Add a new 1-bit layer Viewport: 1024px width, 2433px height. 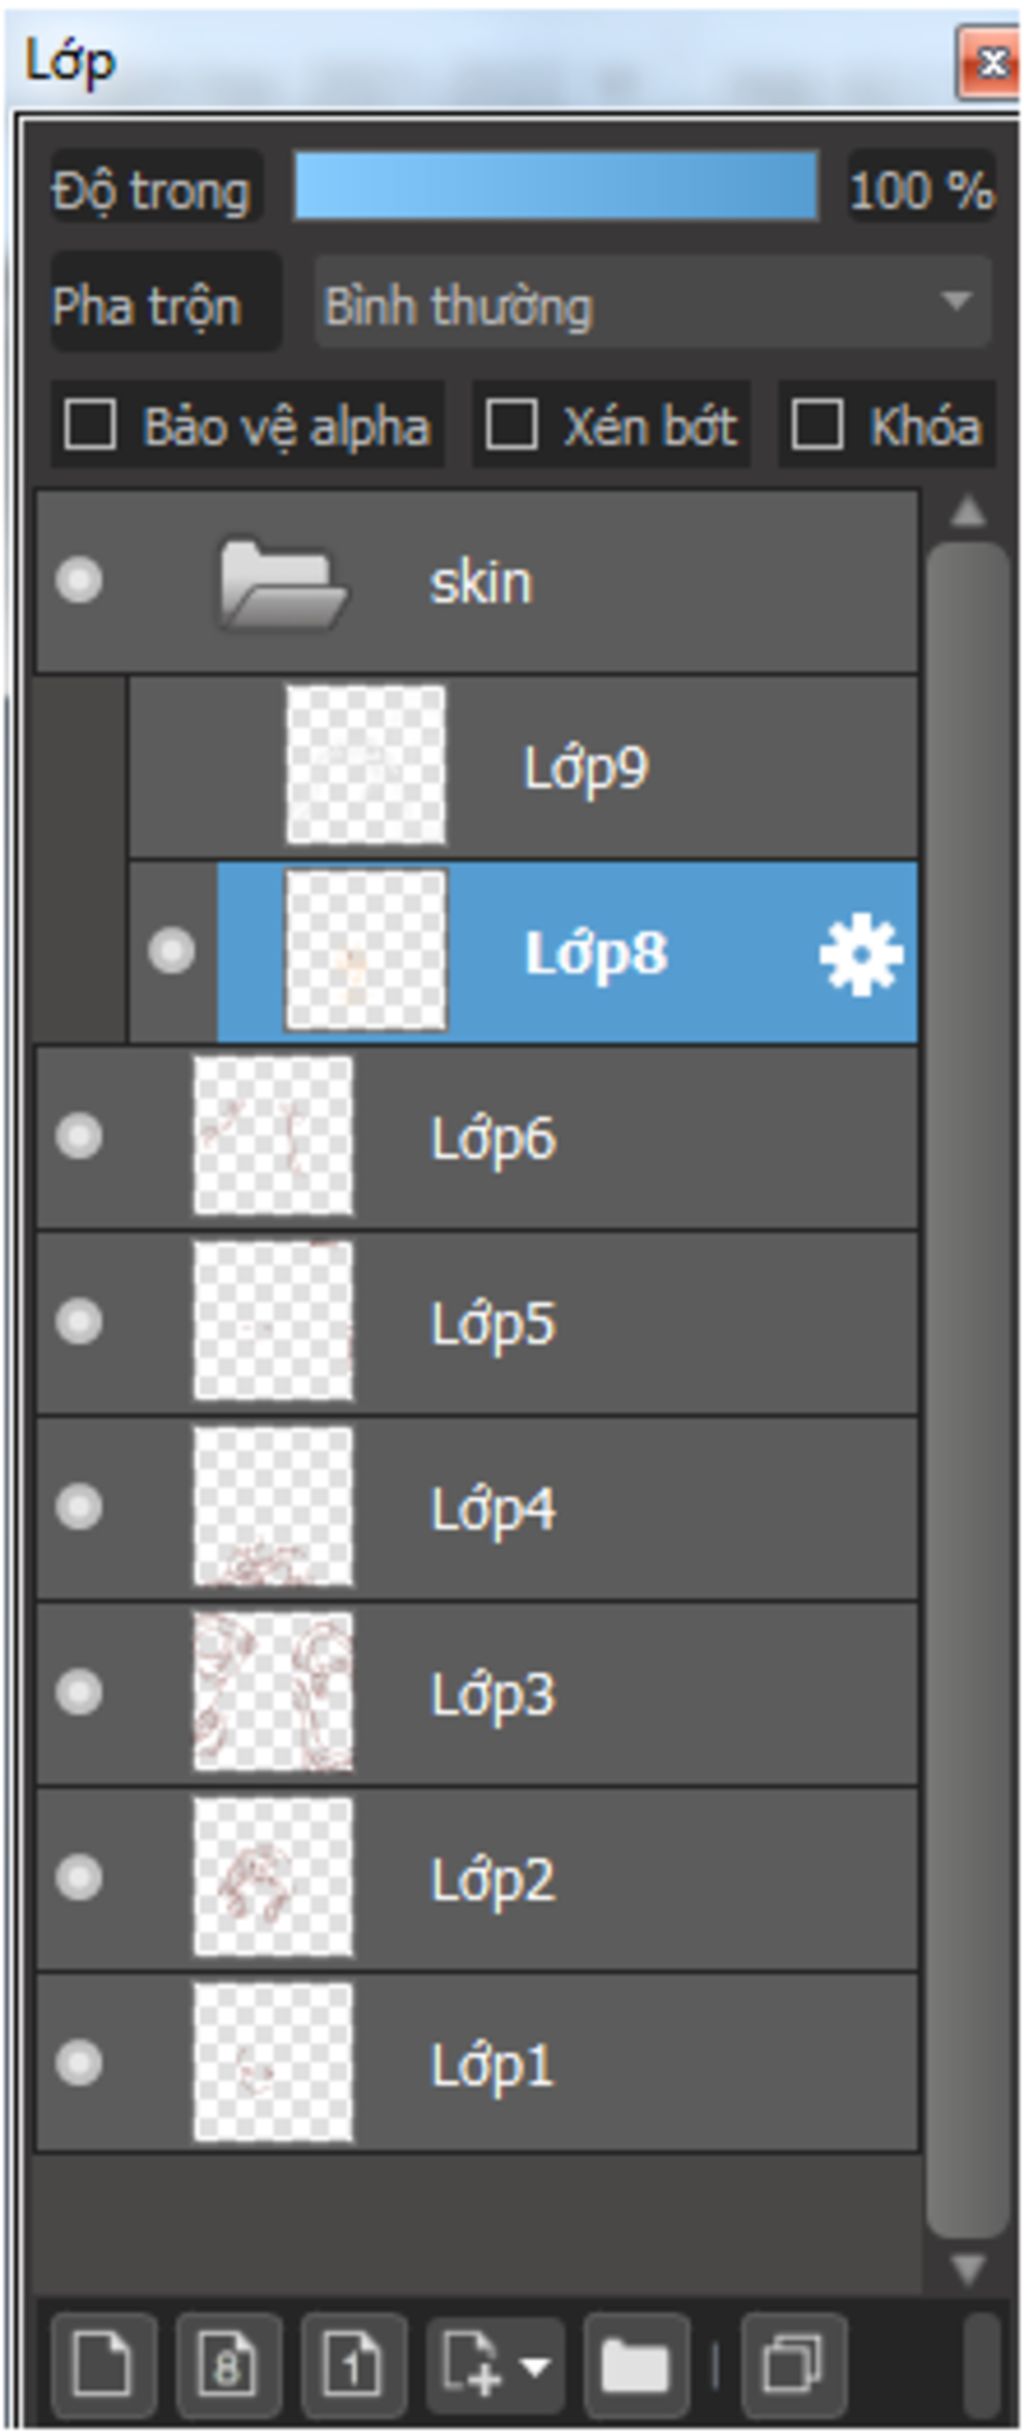353,2366
